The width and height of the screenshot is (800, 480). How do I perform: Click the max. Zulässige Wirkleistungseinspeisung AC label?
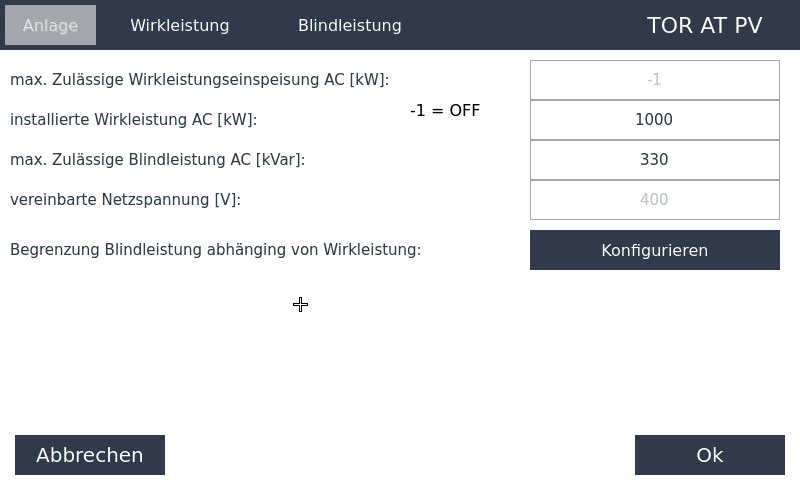pos(199,80)
